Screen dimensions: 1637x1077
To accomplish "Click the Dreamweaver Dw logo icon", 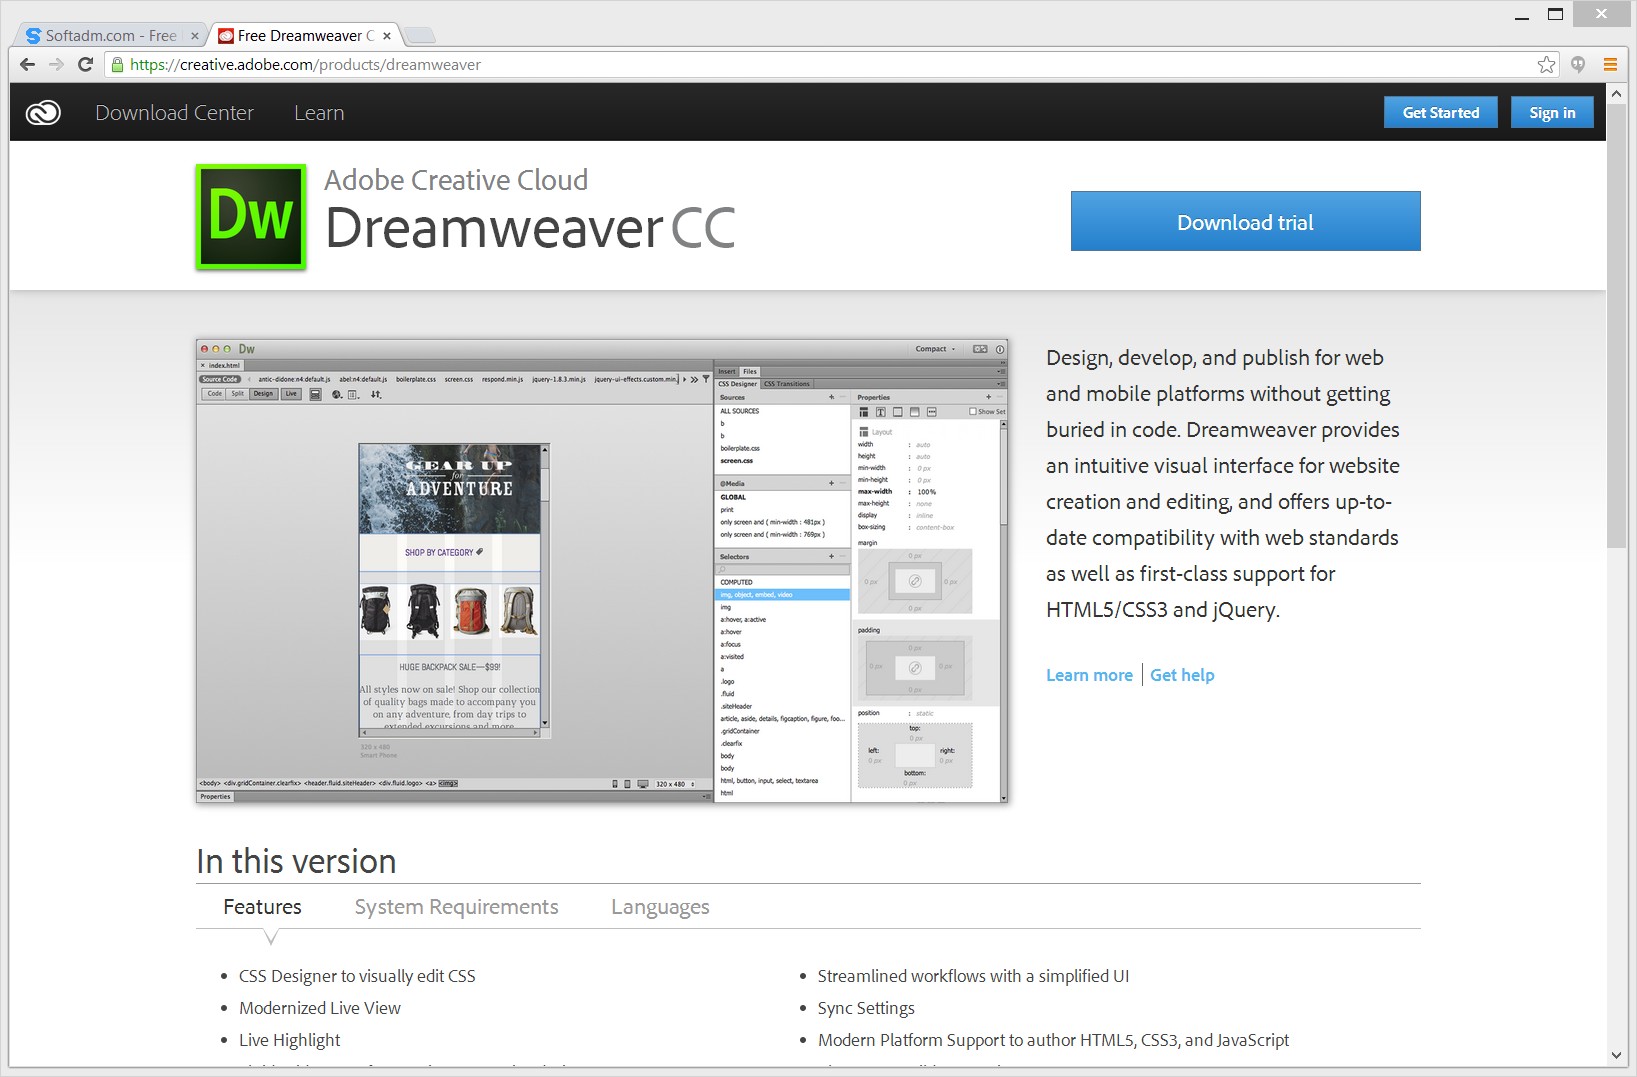I will point(251,217).
